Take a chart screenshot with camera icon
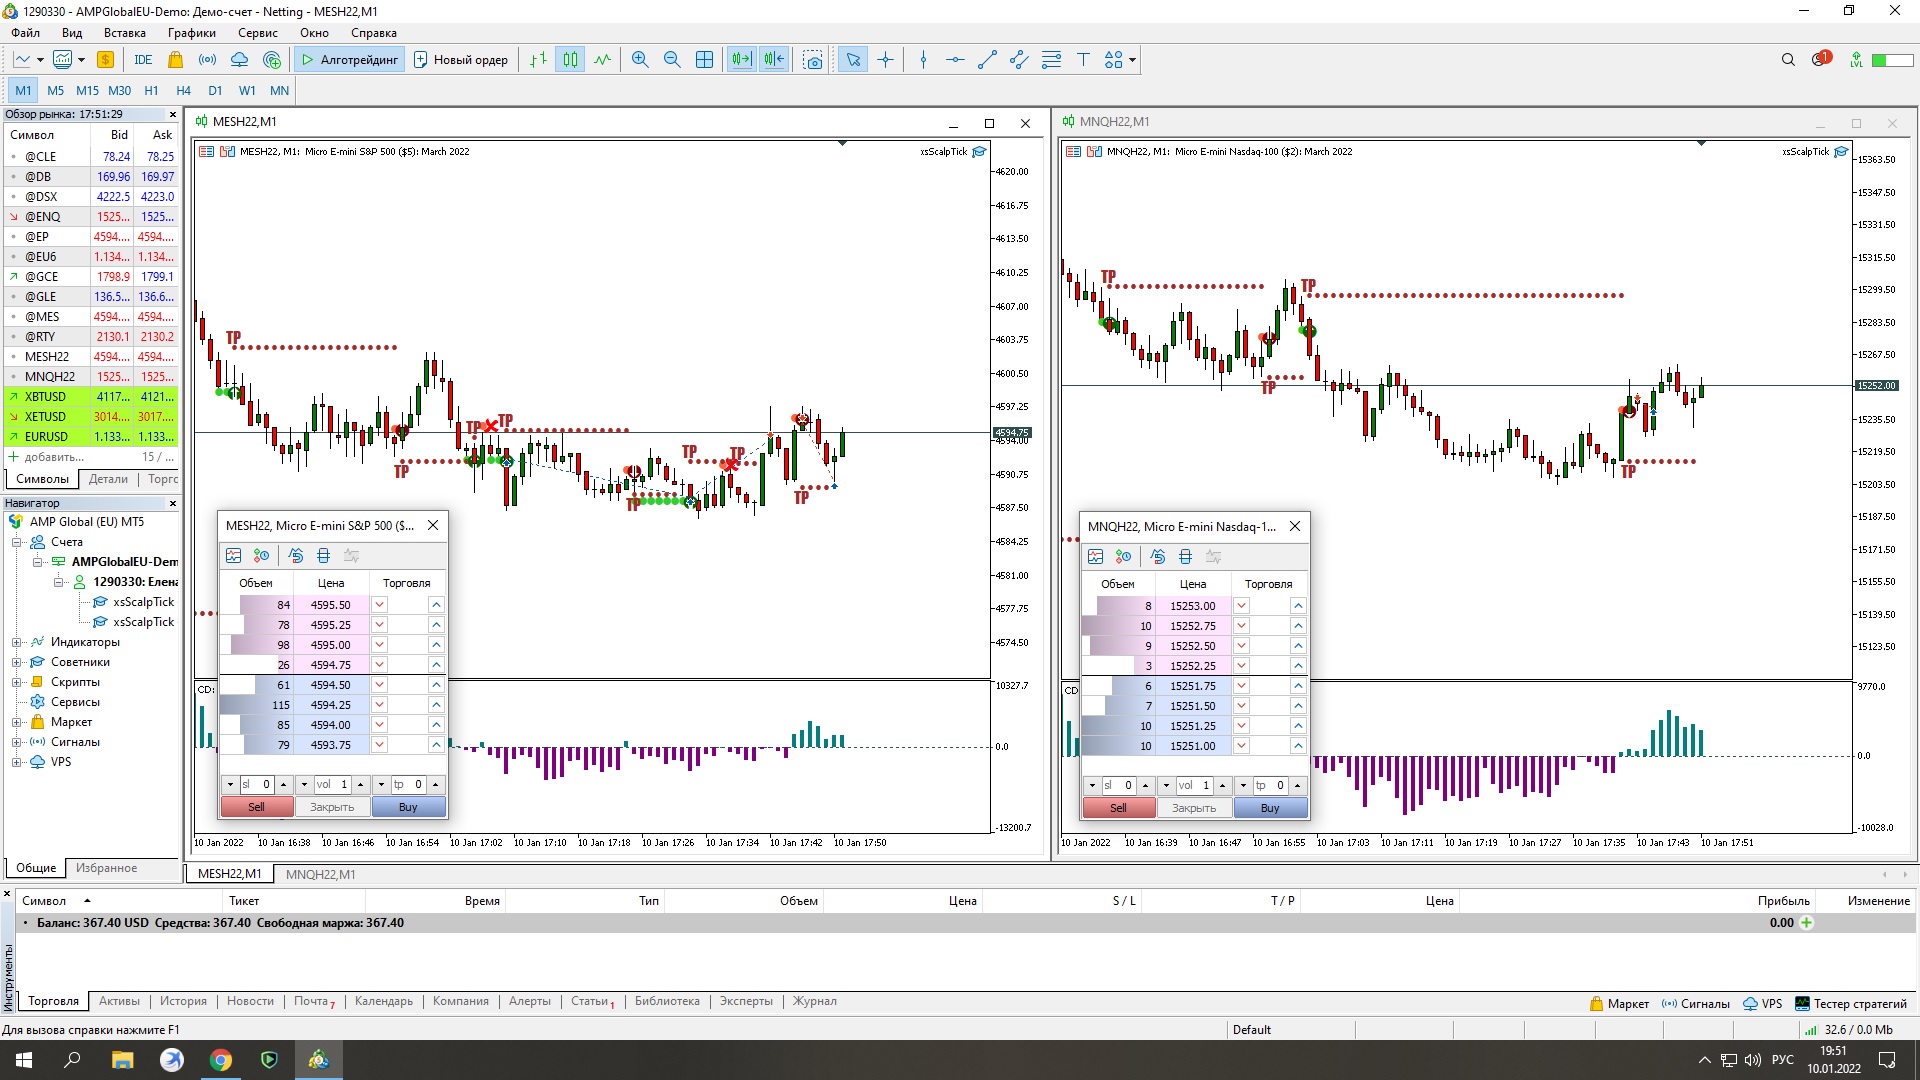The image size is (1920, 1080). [813, 60]
